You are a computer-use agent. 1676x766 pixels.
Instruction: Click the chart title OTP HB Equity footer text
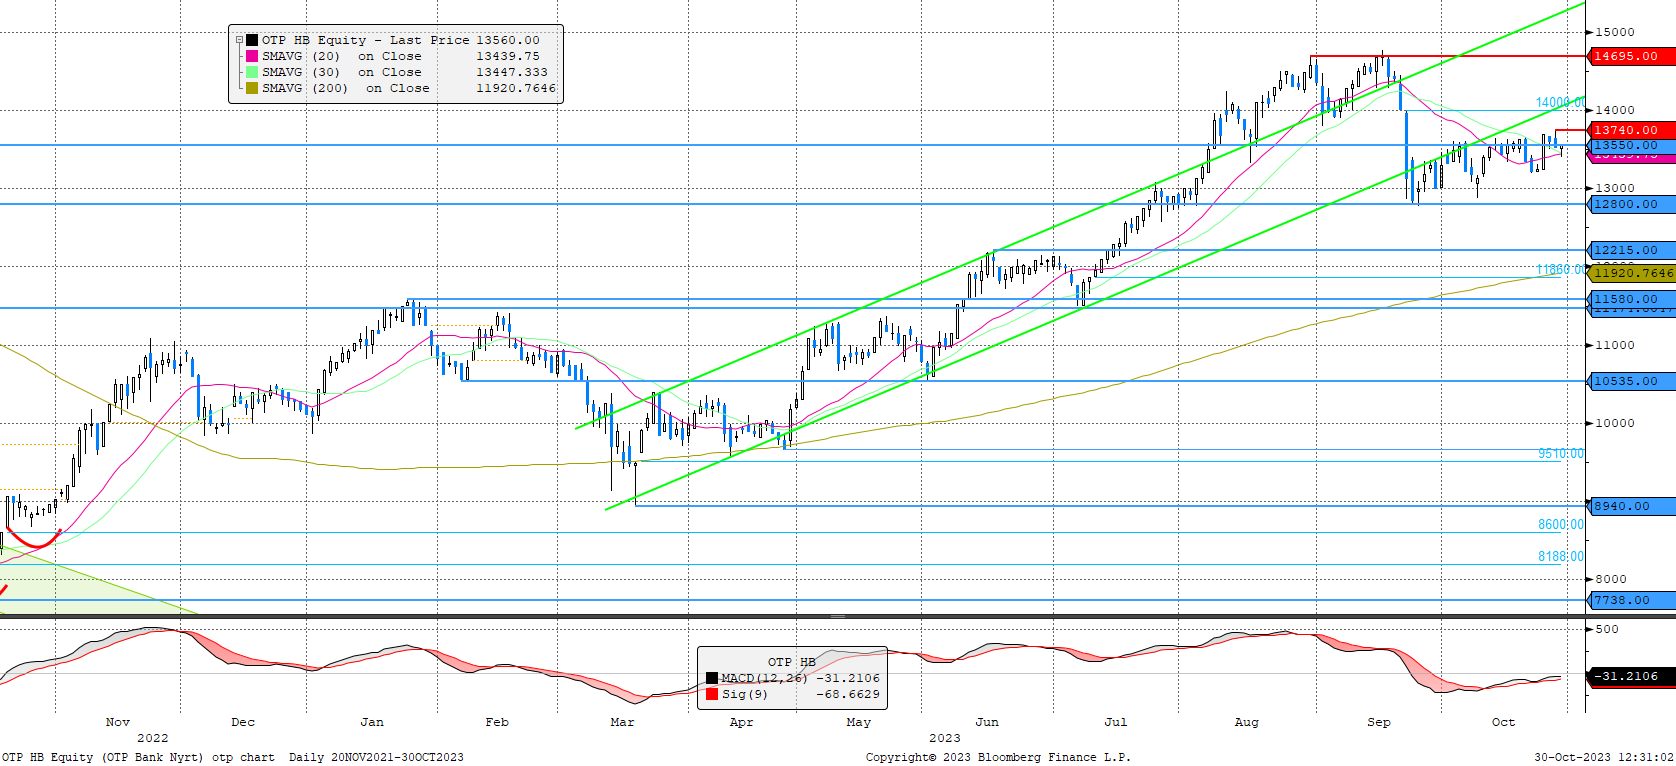pyautogui.click(x=233, y=757)
